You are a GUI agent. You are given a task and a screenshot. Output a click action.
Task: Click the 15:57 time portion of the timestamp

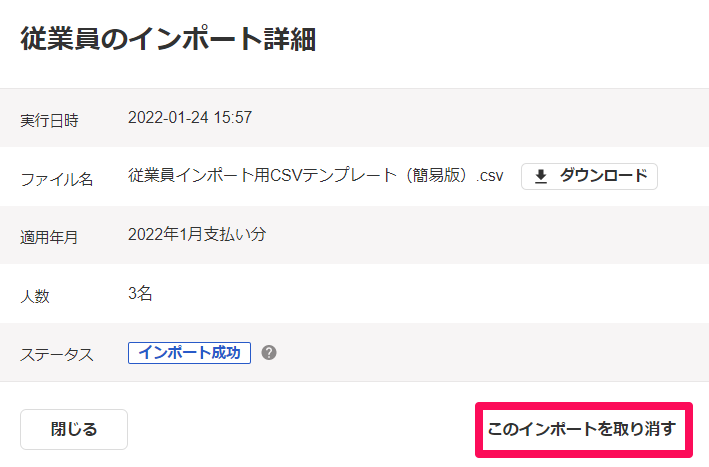pyautogui.click(x=232, y=118)
